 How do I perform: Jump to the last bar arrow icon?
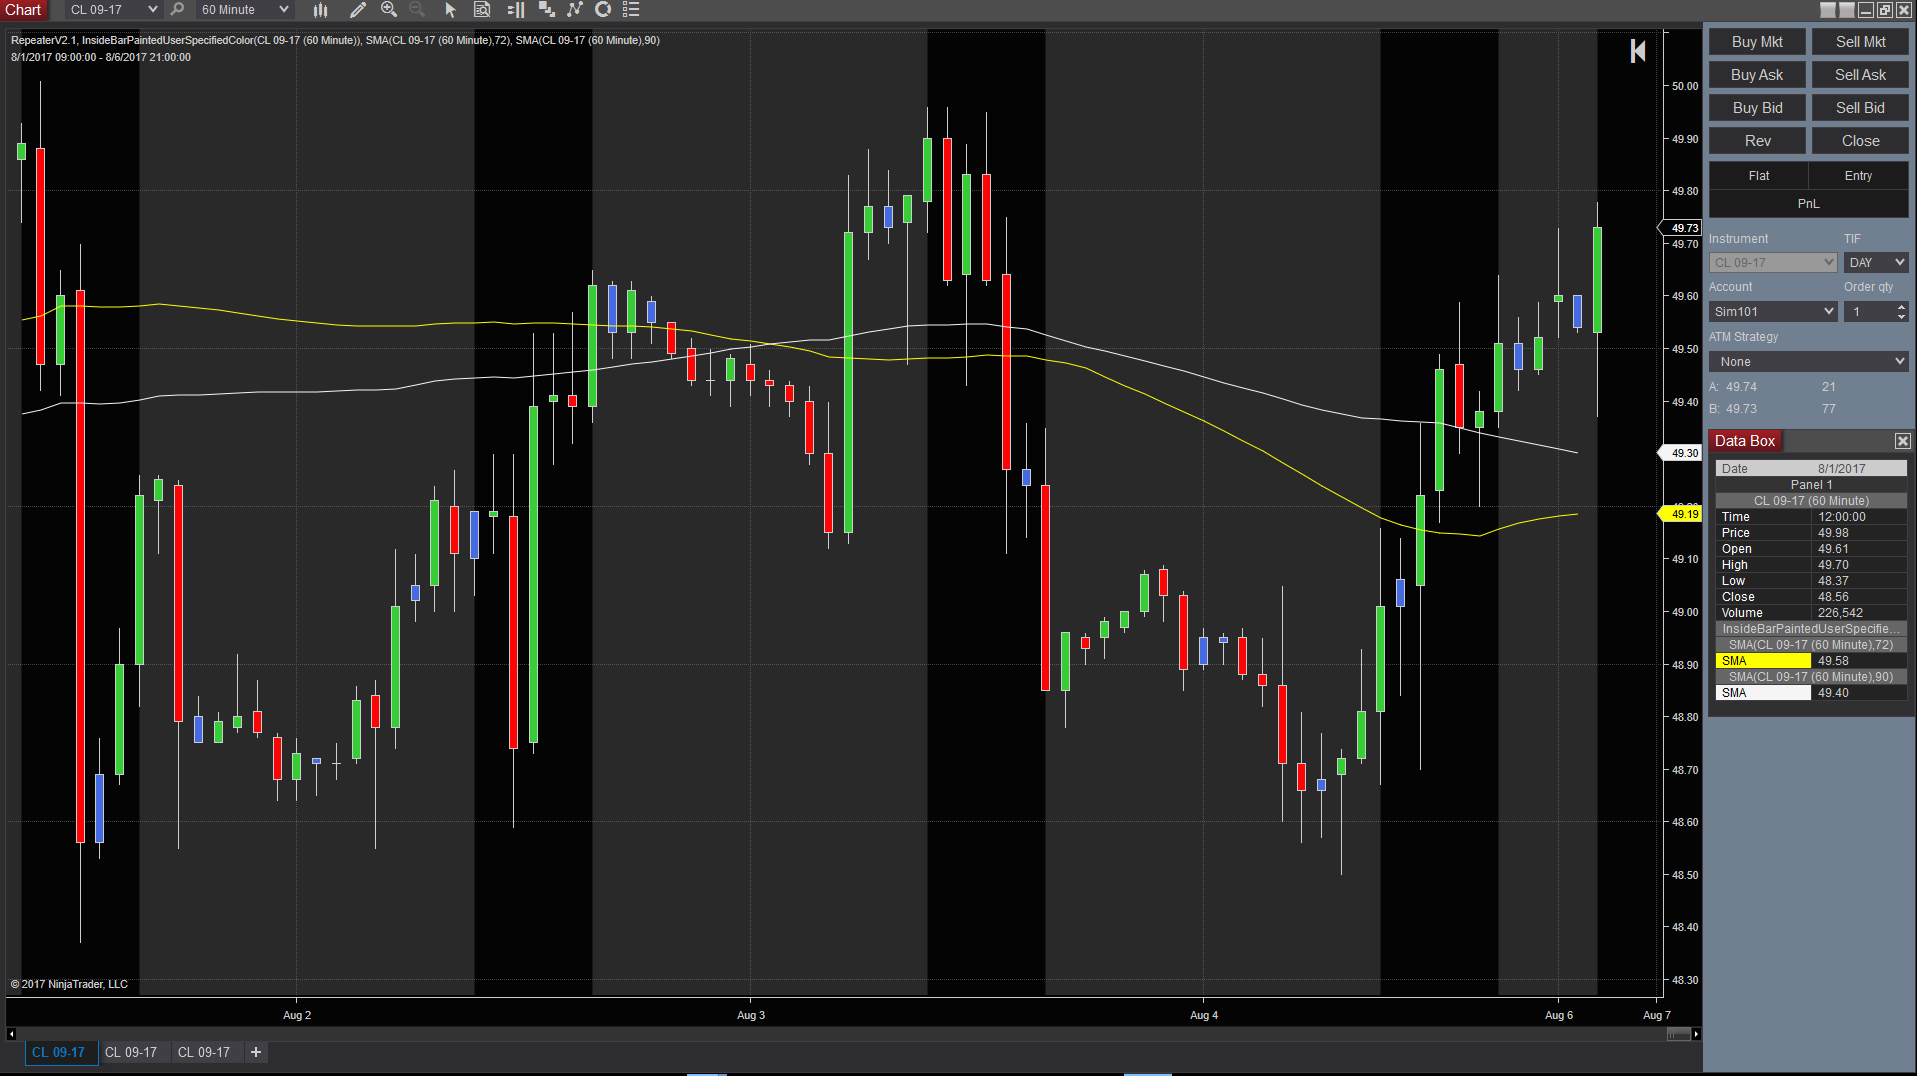1638,51
